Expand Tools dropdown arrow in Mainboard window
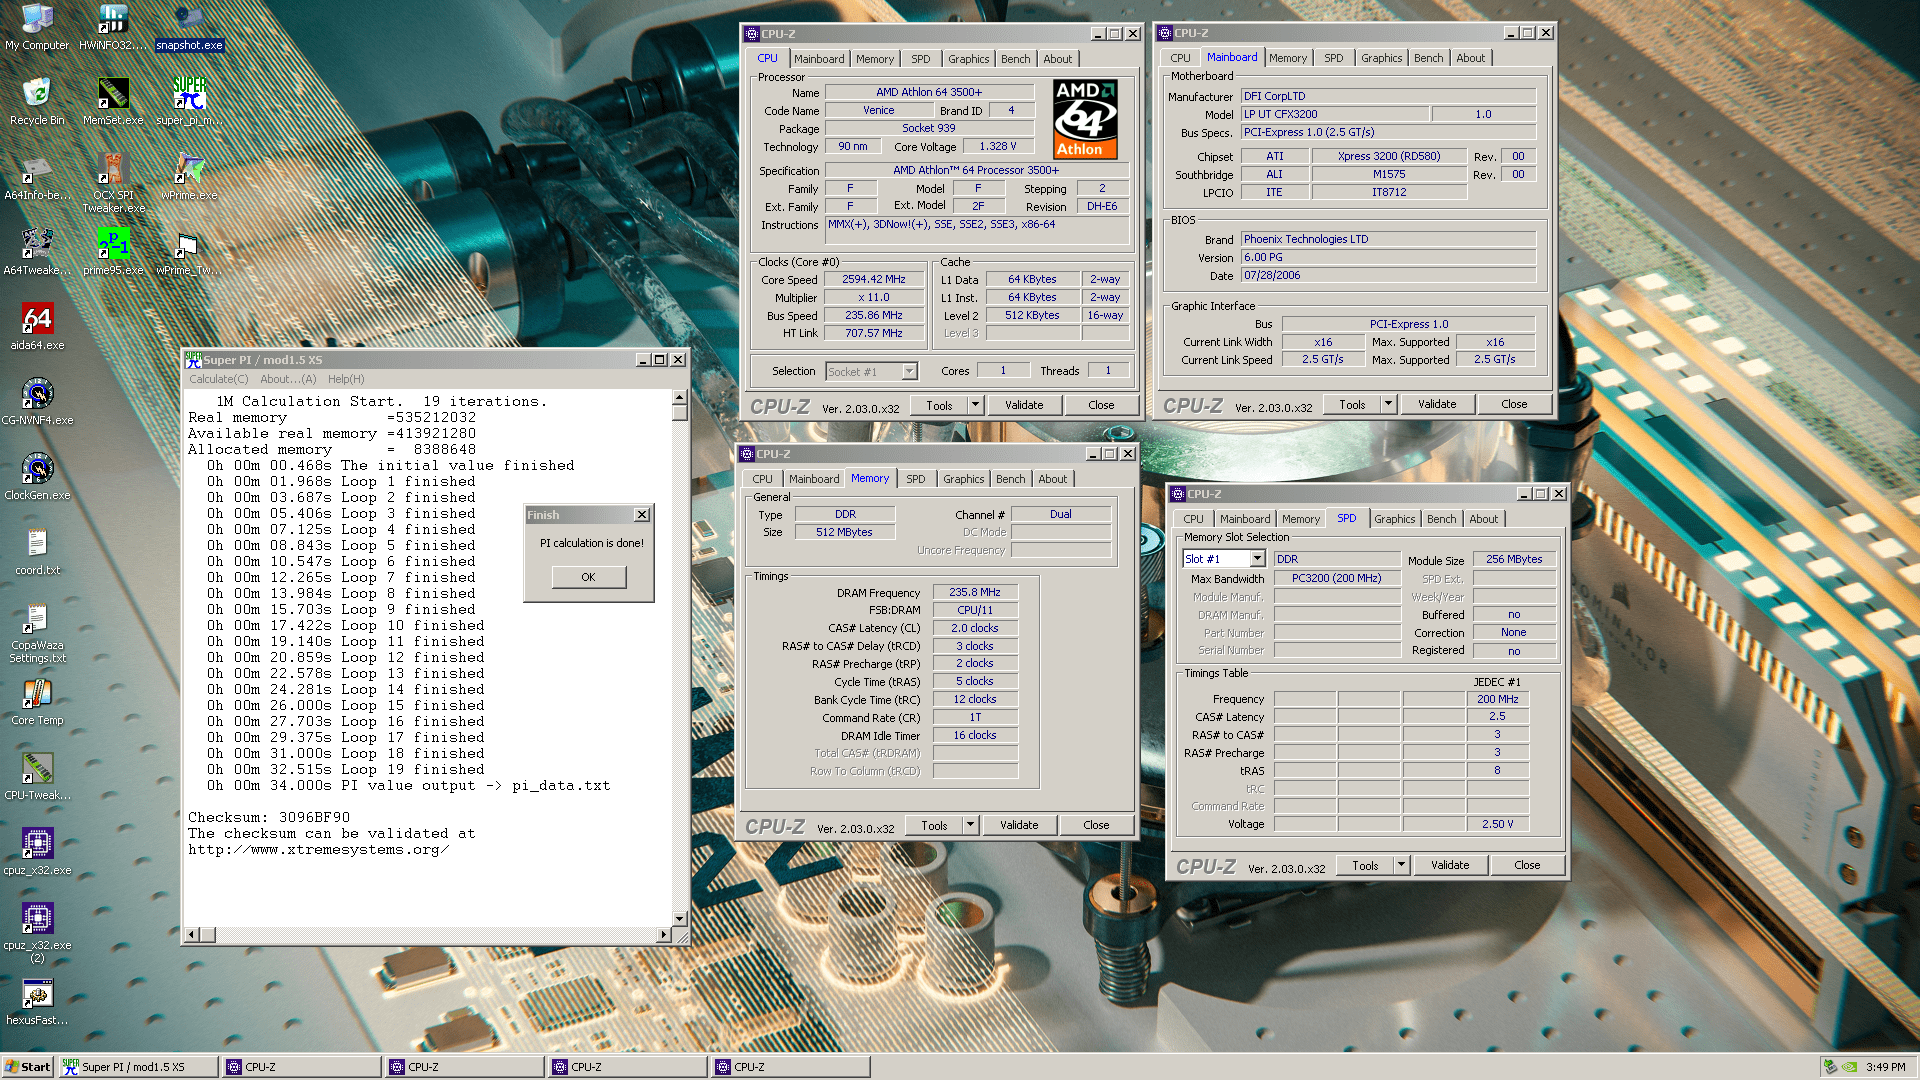This screenshot has width=1920, height=1080. point(1388,404)
